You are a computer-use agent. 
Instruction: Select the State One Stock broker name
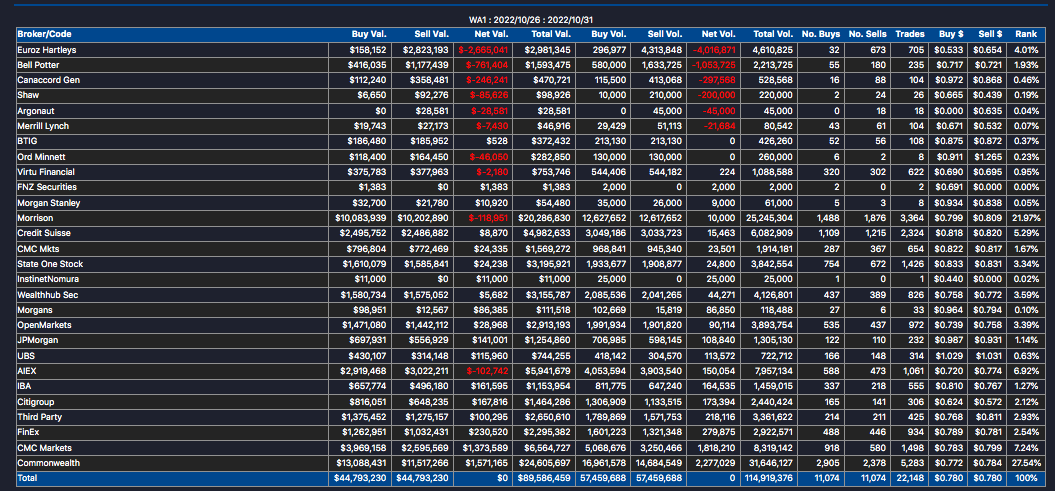click(x=50, y=264)
